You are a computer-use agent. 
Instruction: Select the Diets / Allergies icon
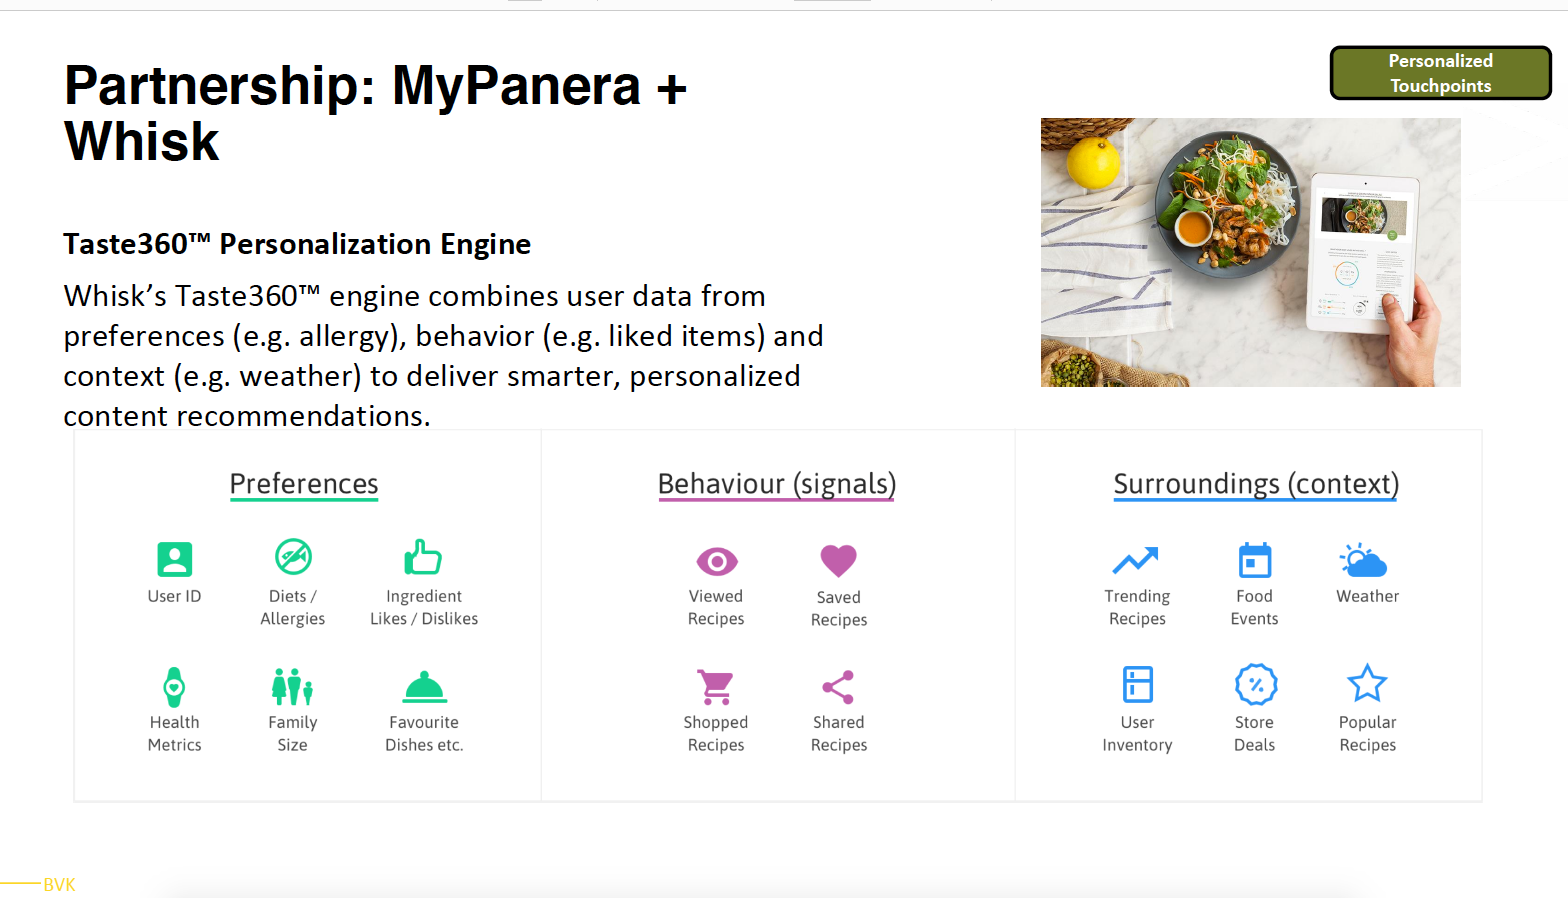coord(293,557)
